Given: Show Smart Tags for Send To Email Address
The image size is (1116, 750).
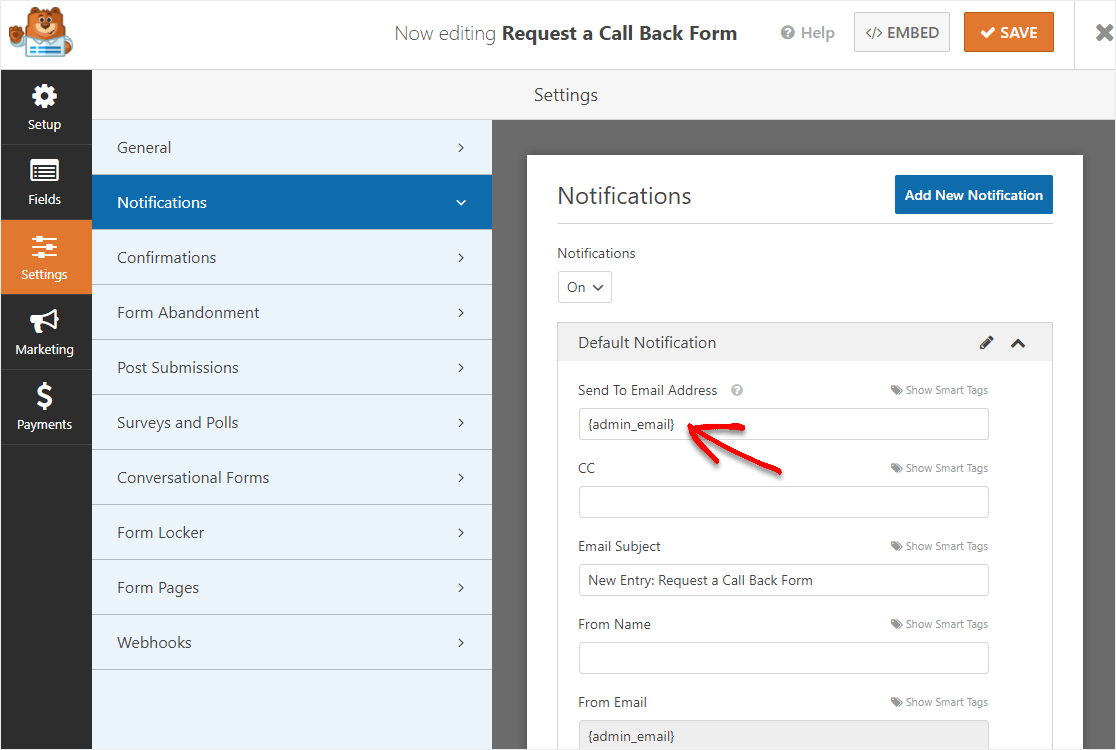Looking at the screenshot, I should [938, 390].
